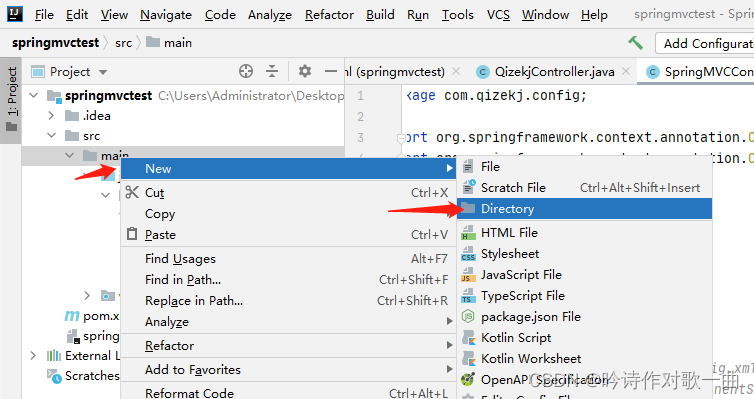Click the JavaScript File icon
The width and height of the screenshot is (754, 399).
coord(468,275)
